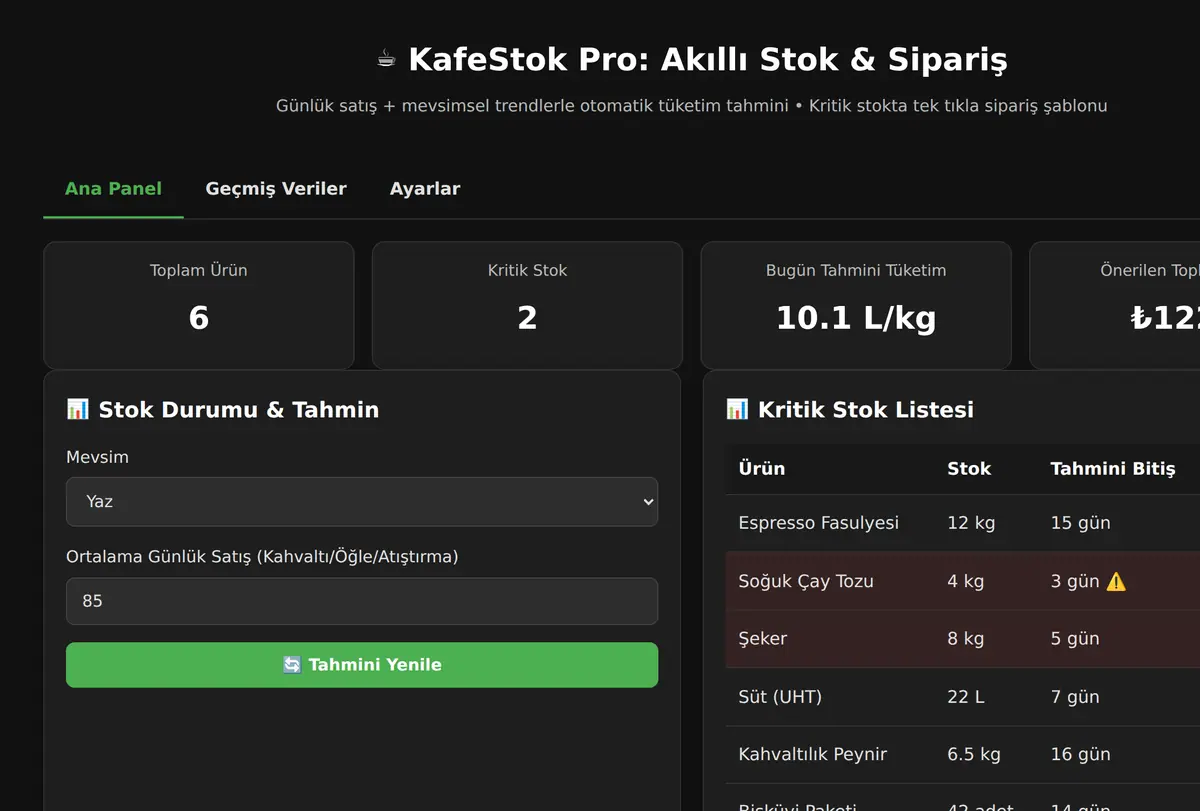1200x811 pixels.
Task: Click the Ürün column header
Action: [x=762, y=469]
